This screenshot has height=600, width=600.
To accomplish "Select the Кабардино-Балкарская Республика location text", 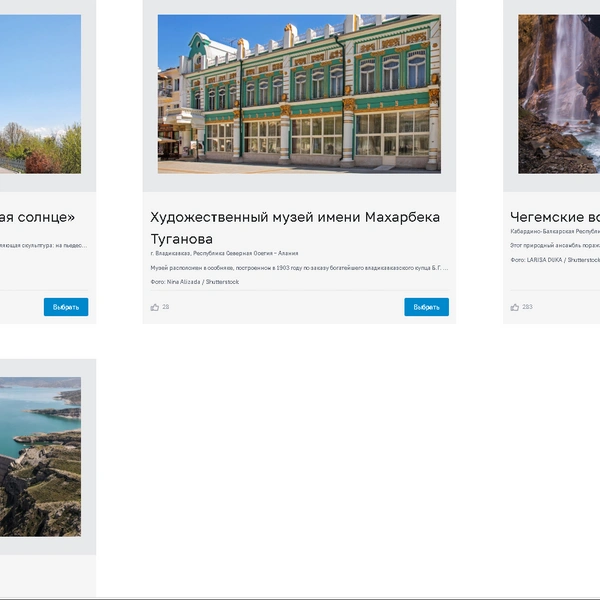I will pyautogui.click(x=555, y=231).
